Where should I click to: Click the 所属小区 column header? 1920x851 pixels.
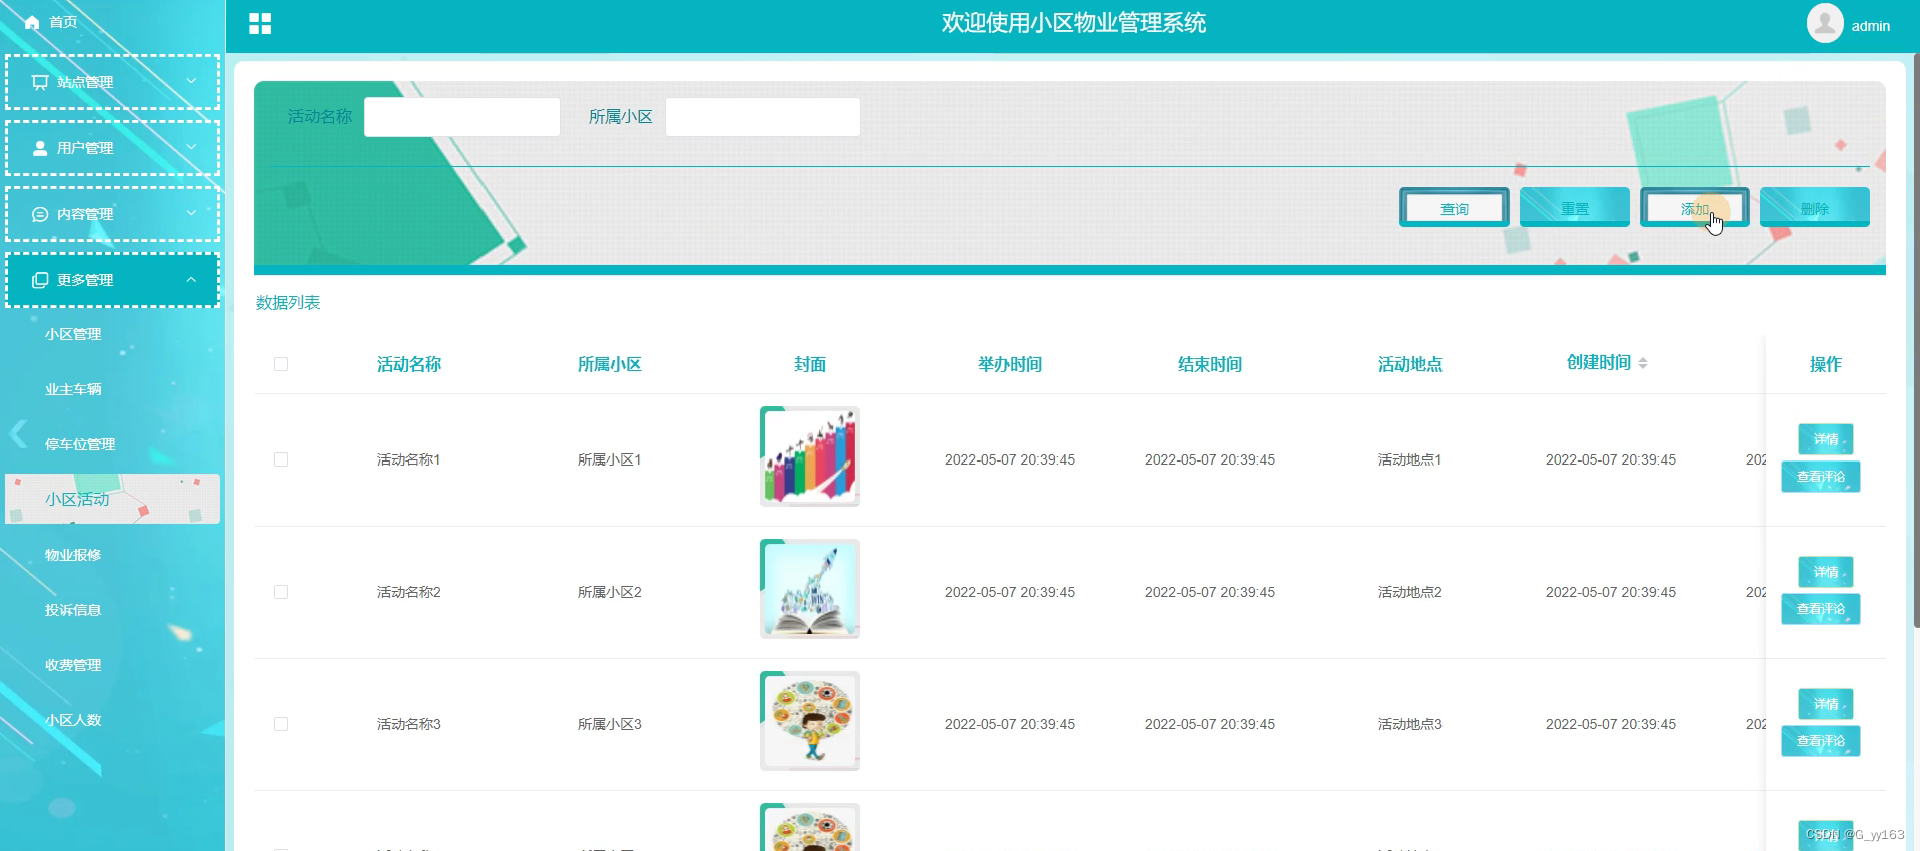610,364
